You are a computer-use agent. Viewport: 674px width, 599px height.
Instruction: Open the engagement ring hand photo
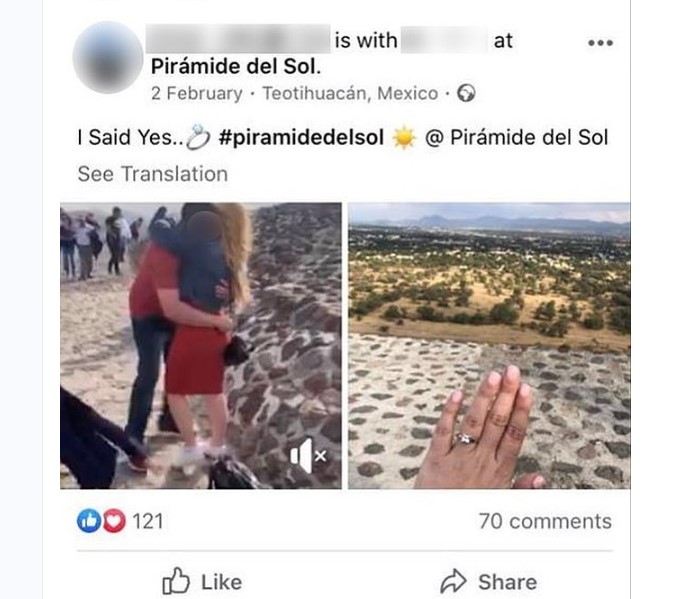click(489, 345)
